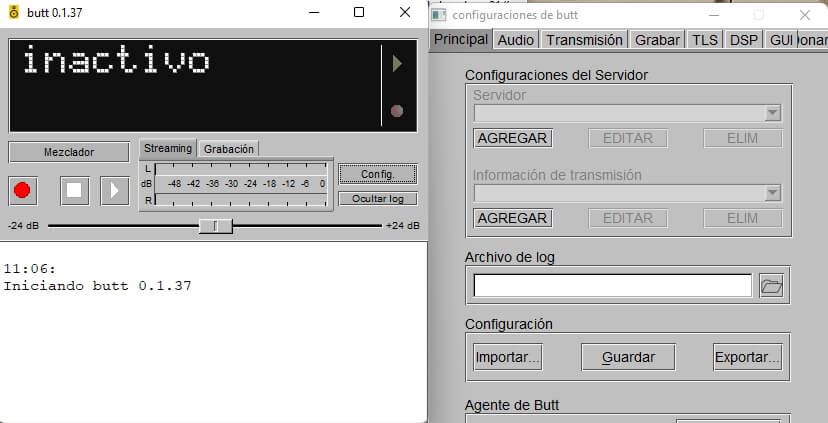Click ELIM under Información de transmisión
Screen dimensions: 828x423
tap(742, 218)
